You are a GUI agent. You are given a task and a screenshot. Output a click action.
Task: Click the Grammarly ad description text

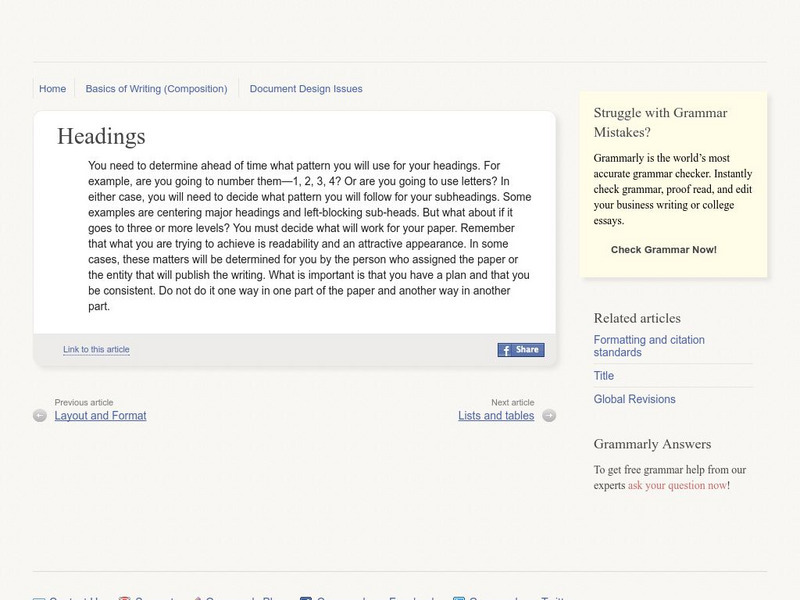point(671,189)
